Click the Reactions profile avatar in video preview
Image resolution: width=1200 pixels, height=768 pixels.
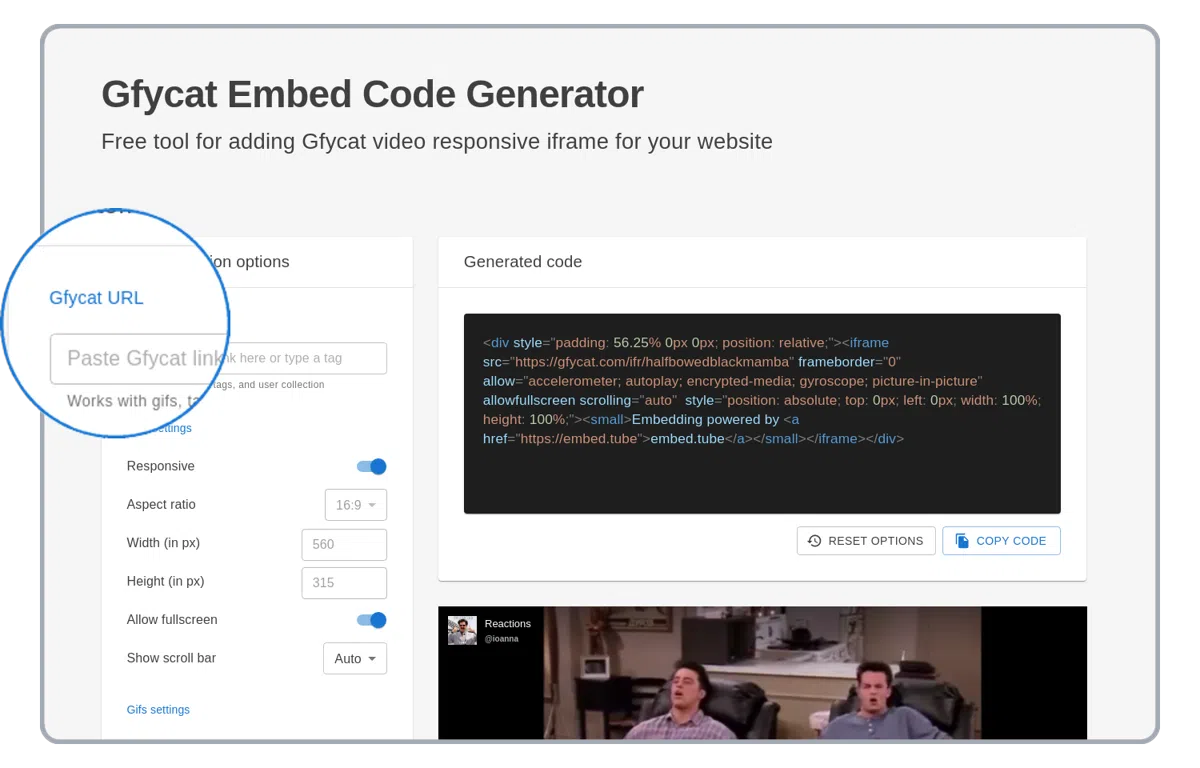pos(462,630)
